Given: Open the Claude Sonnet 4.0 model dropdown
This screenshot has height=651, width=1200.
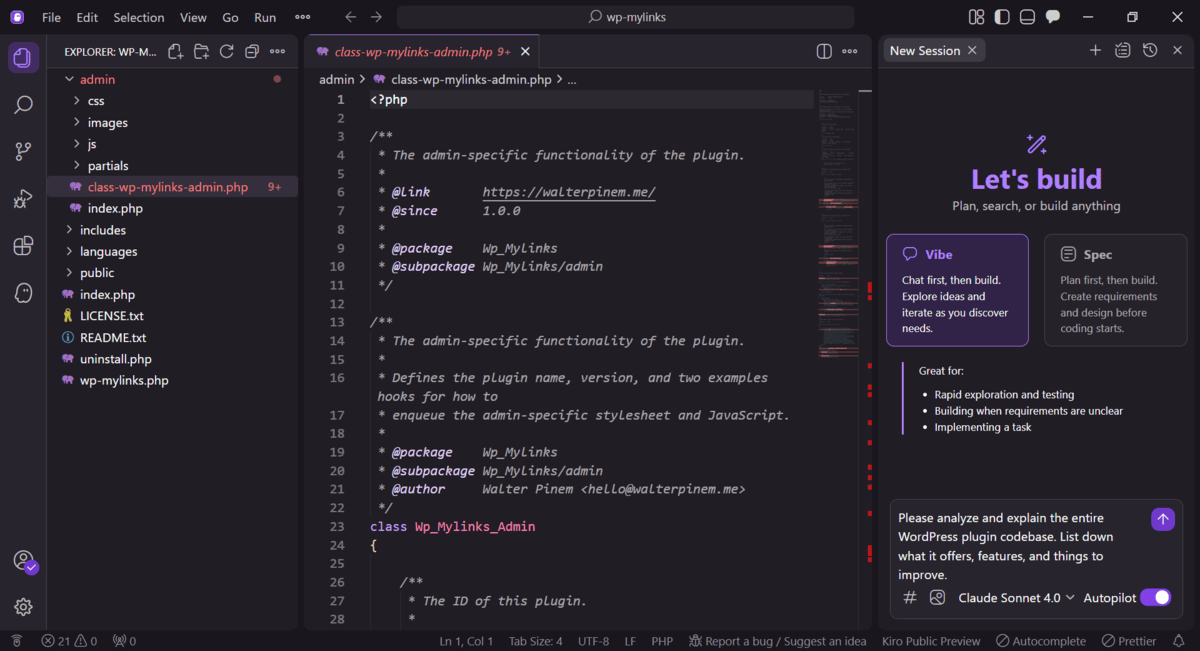Looking at the screenshot, I should [x=1016, y=597].
